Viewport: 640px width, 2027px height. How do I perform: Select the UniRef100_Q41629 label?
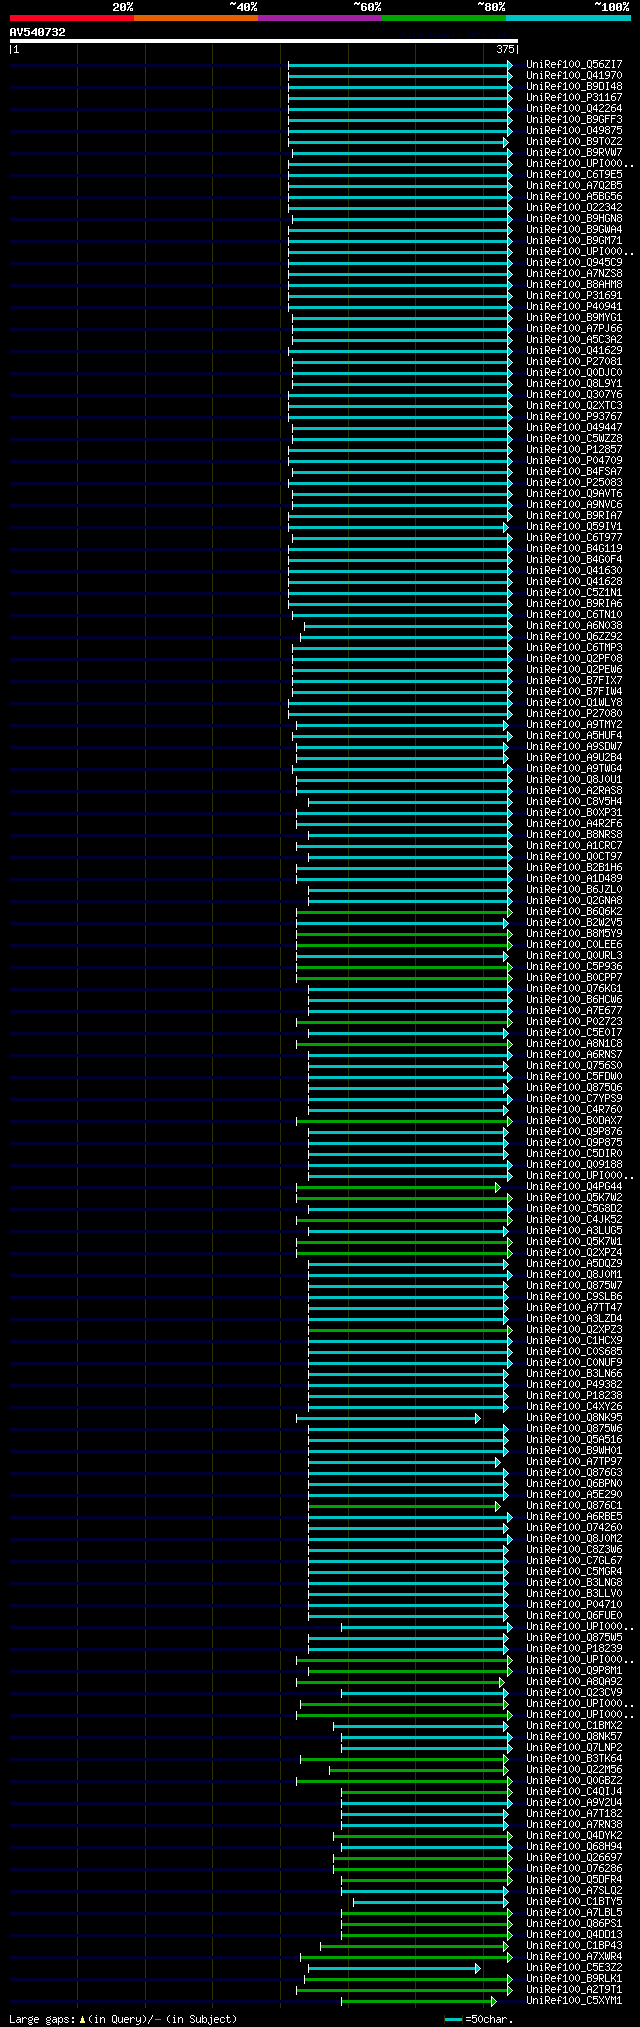pos(574,350)
